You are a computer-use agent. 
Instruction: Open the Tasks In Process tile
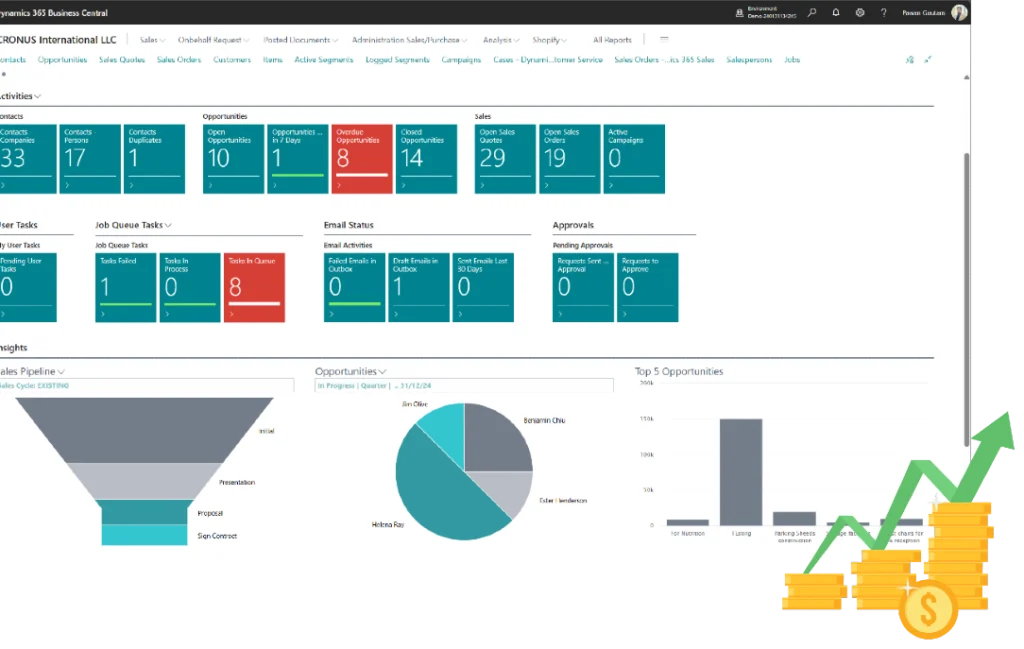pos(190,287)
